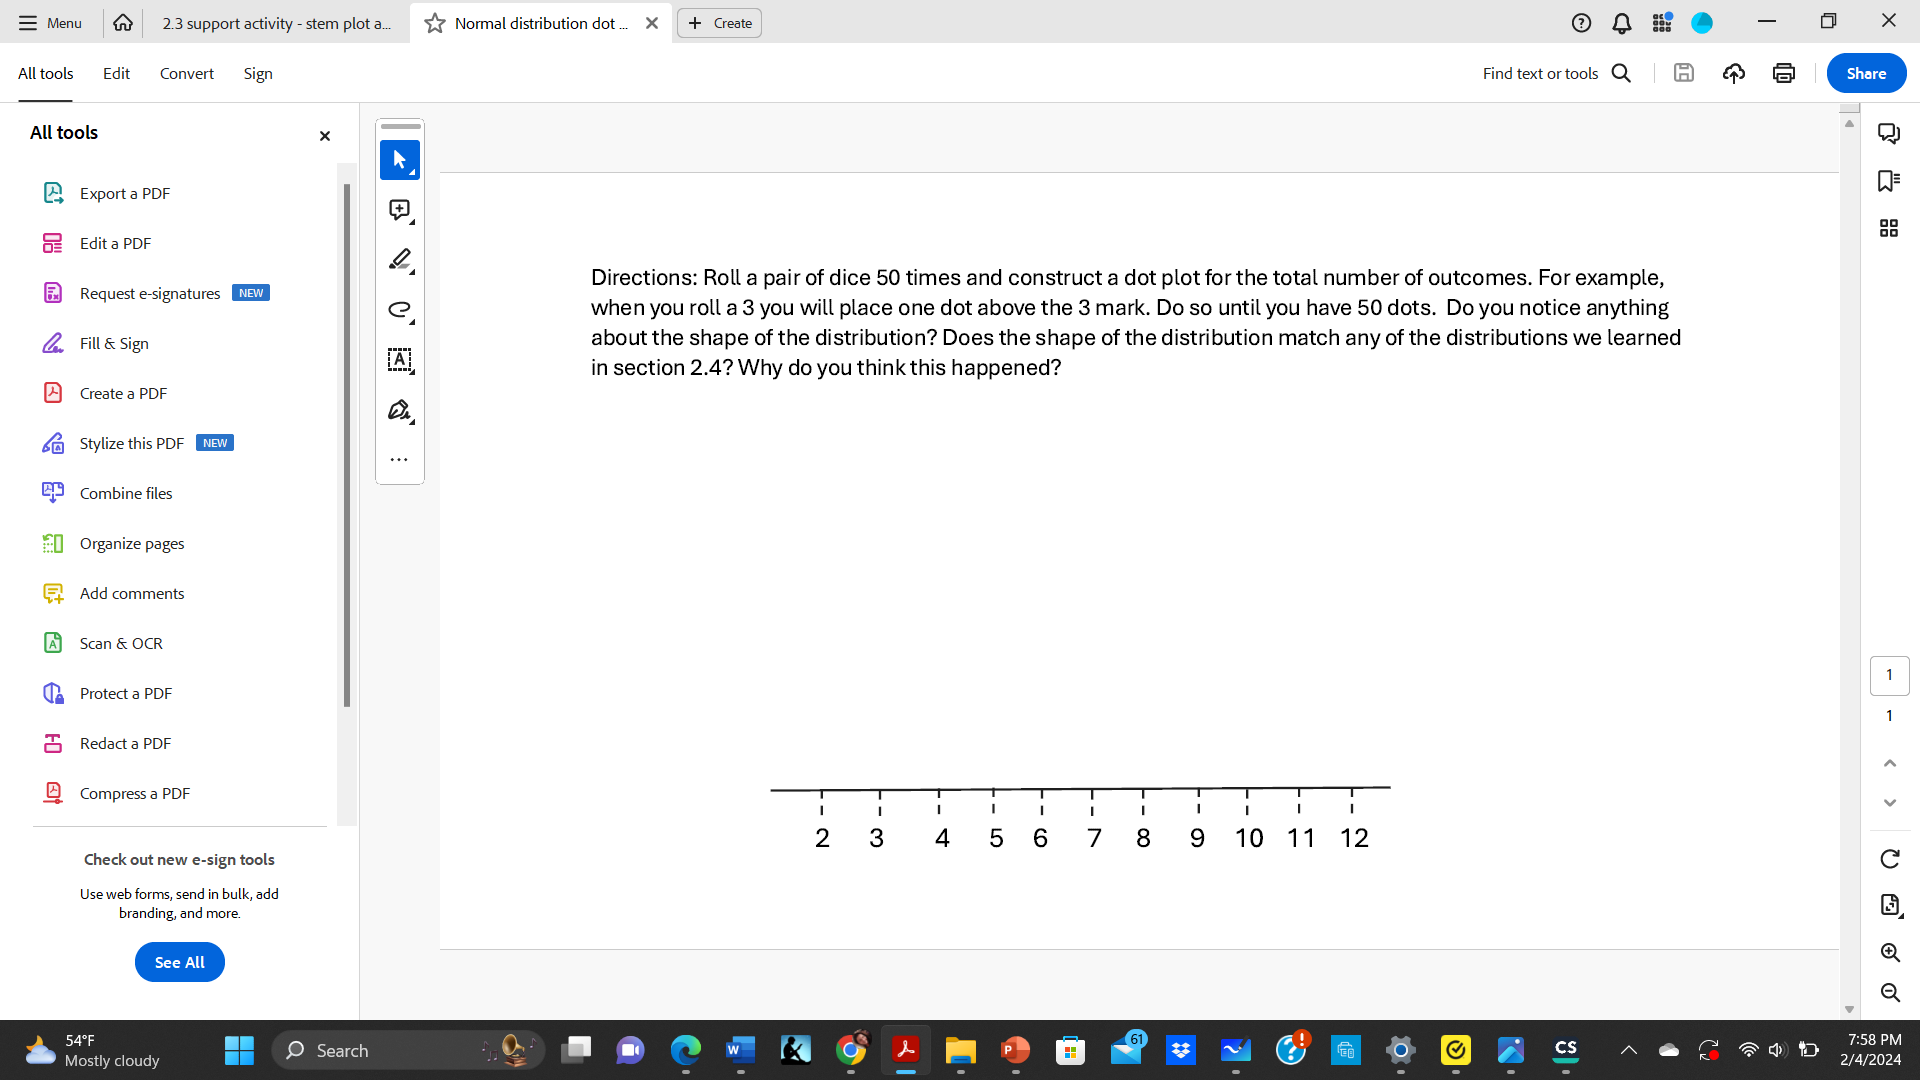The image size is (1920, 1080).
Task: Toggle the favorite star on the Normal distribution tab
Action: pyautogui.click(x=434, y=22)
